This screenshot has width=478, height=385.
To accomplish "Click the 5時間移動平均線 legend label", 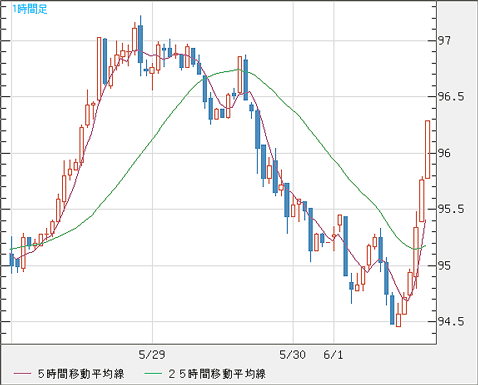I will (x=81, y=374).
